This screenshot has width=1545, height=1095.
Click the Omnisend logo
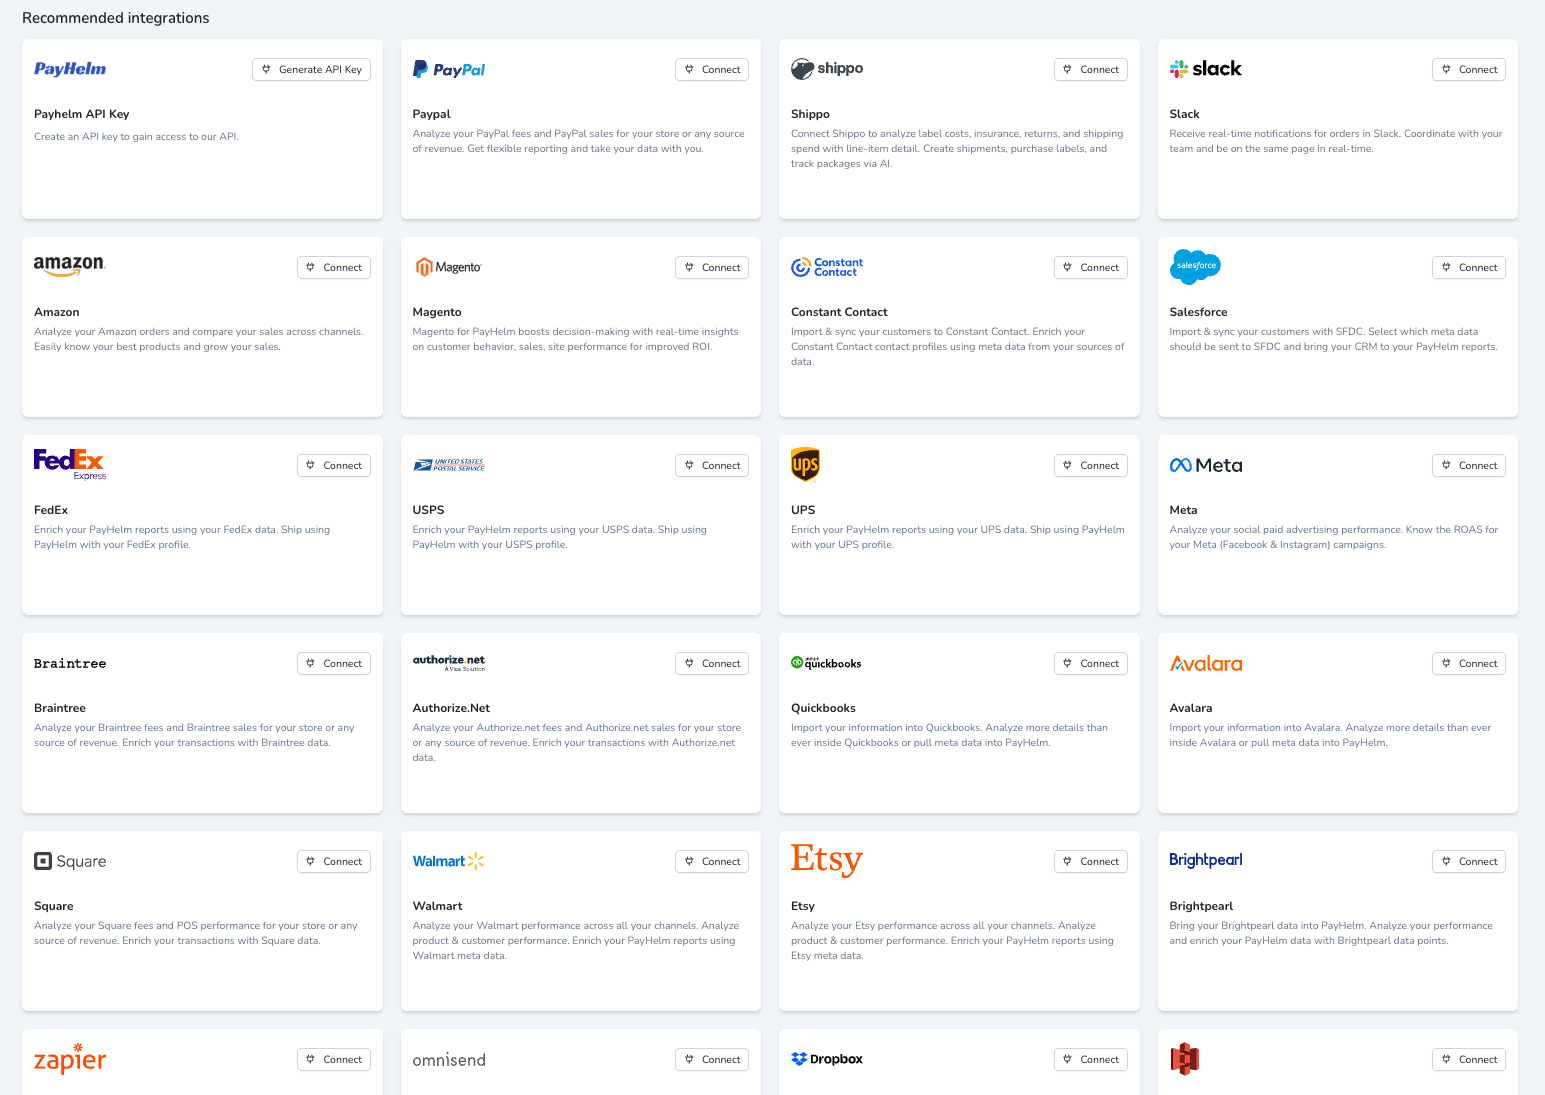point(449,1060)
